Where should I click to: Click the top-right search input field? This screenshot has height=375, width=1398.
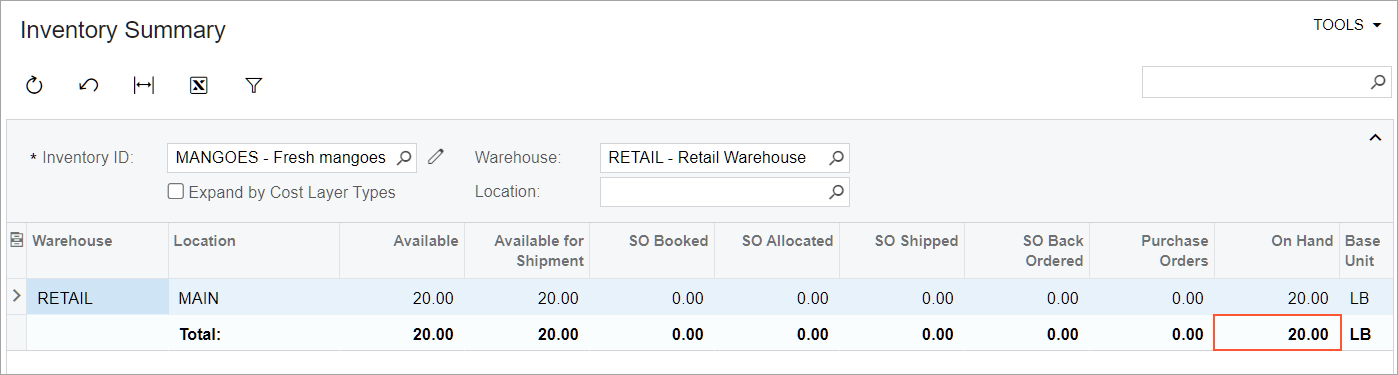tap(1255, 82)
